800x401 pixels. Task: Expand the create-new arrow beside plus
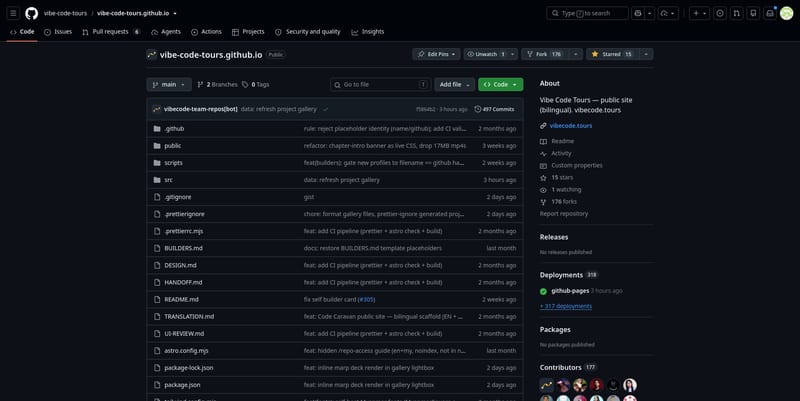tap(705, 13)
